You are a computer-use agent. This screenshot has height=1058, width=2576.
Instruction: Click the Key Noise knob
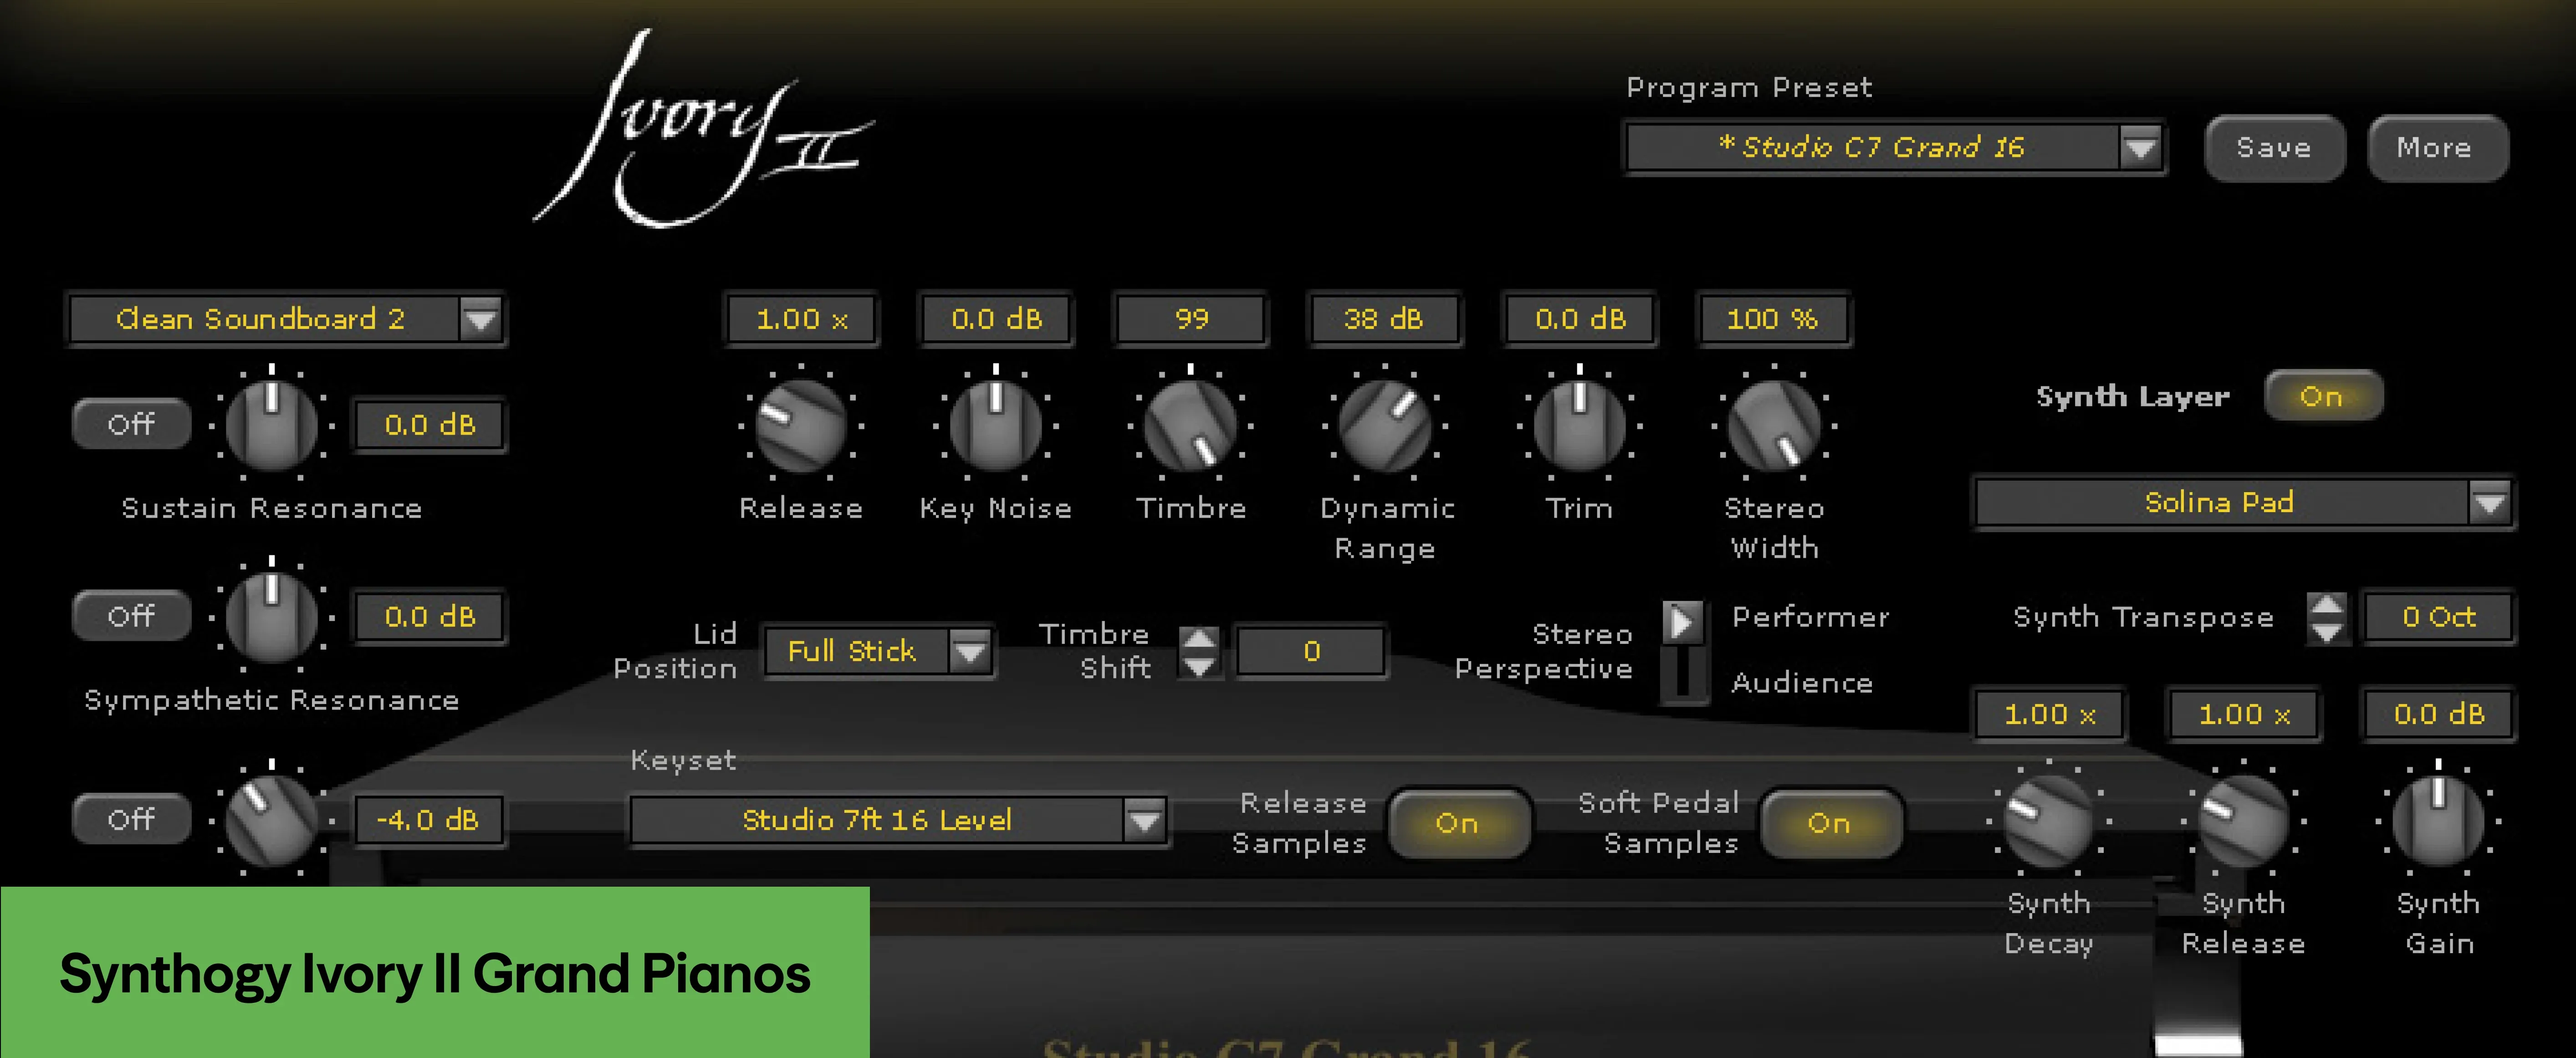995,426
